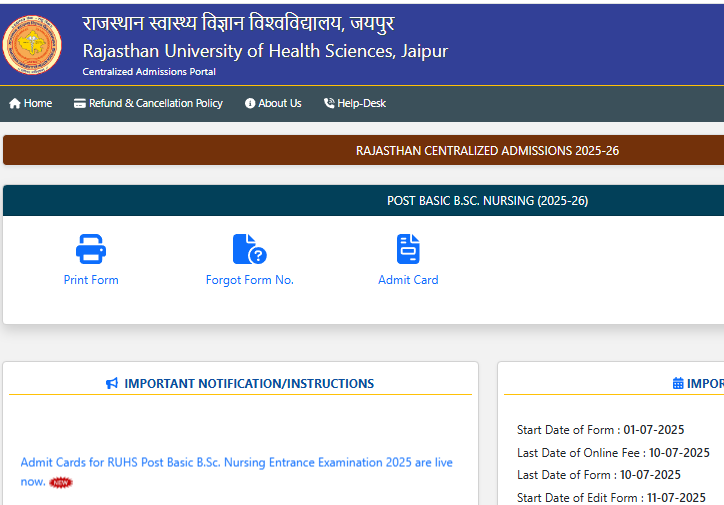
Task: Click the Refund policy card icon
Action: click(79, 103)
